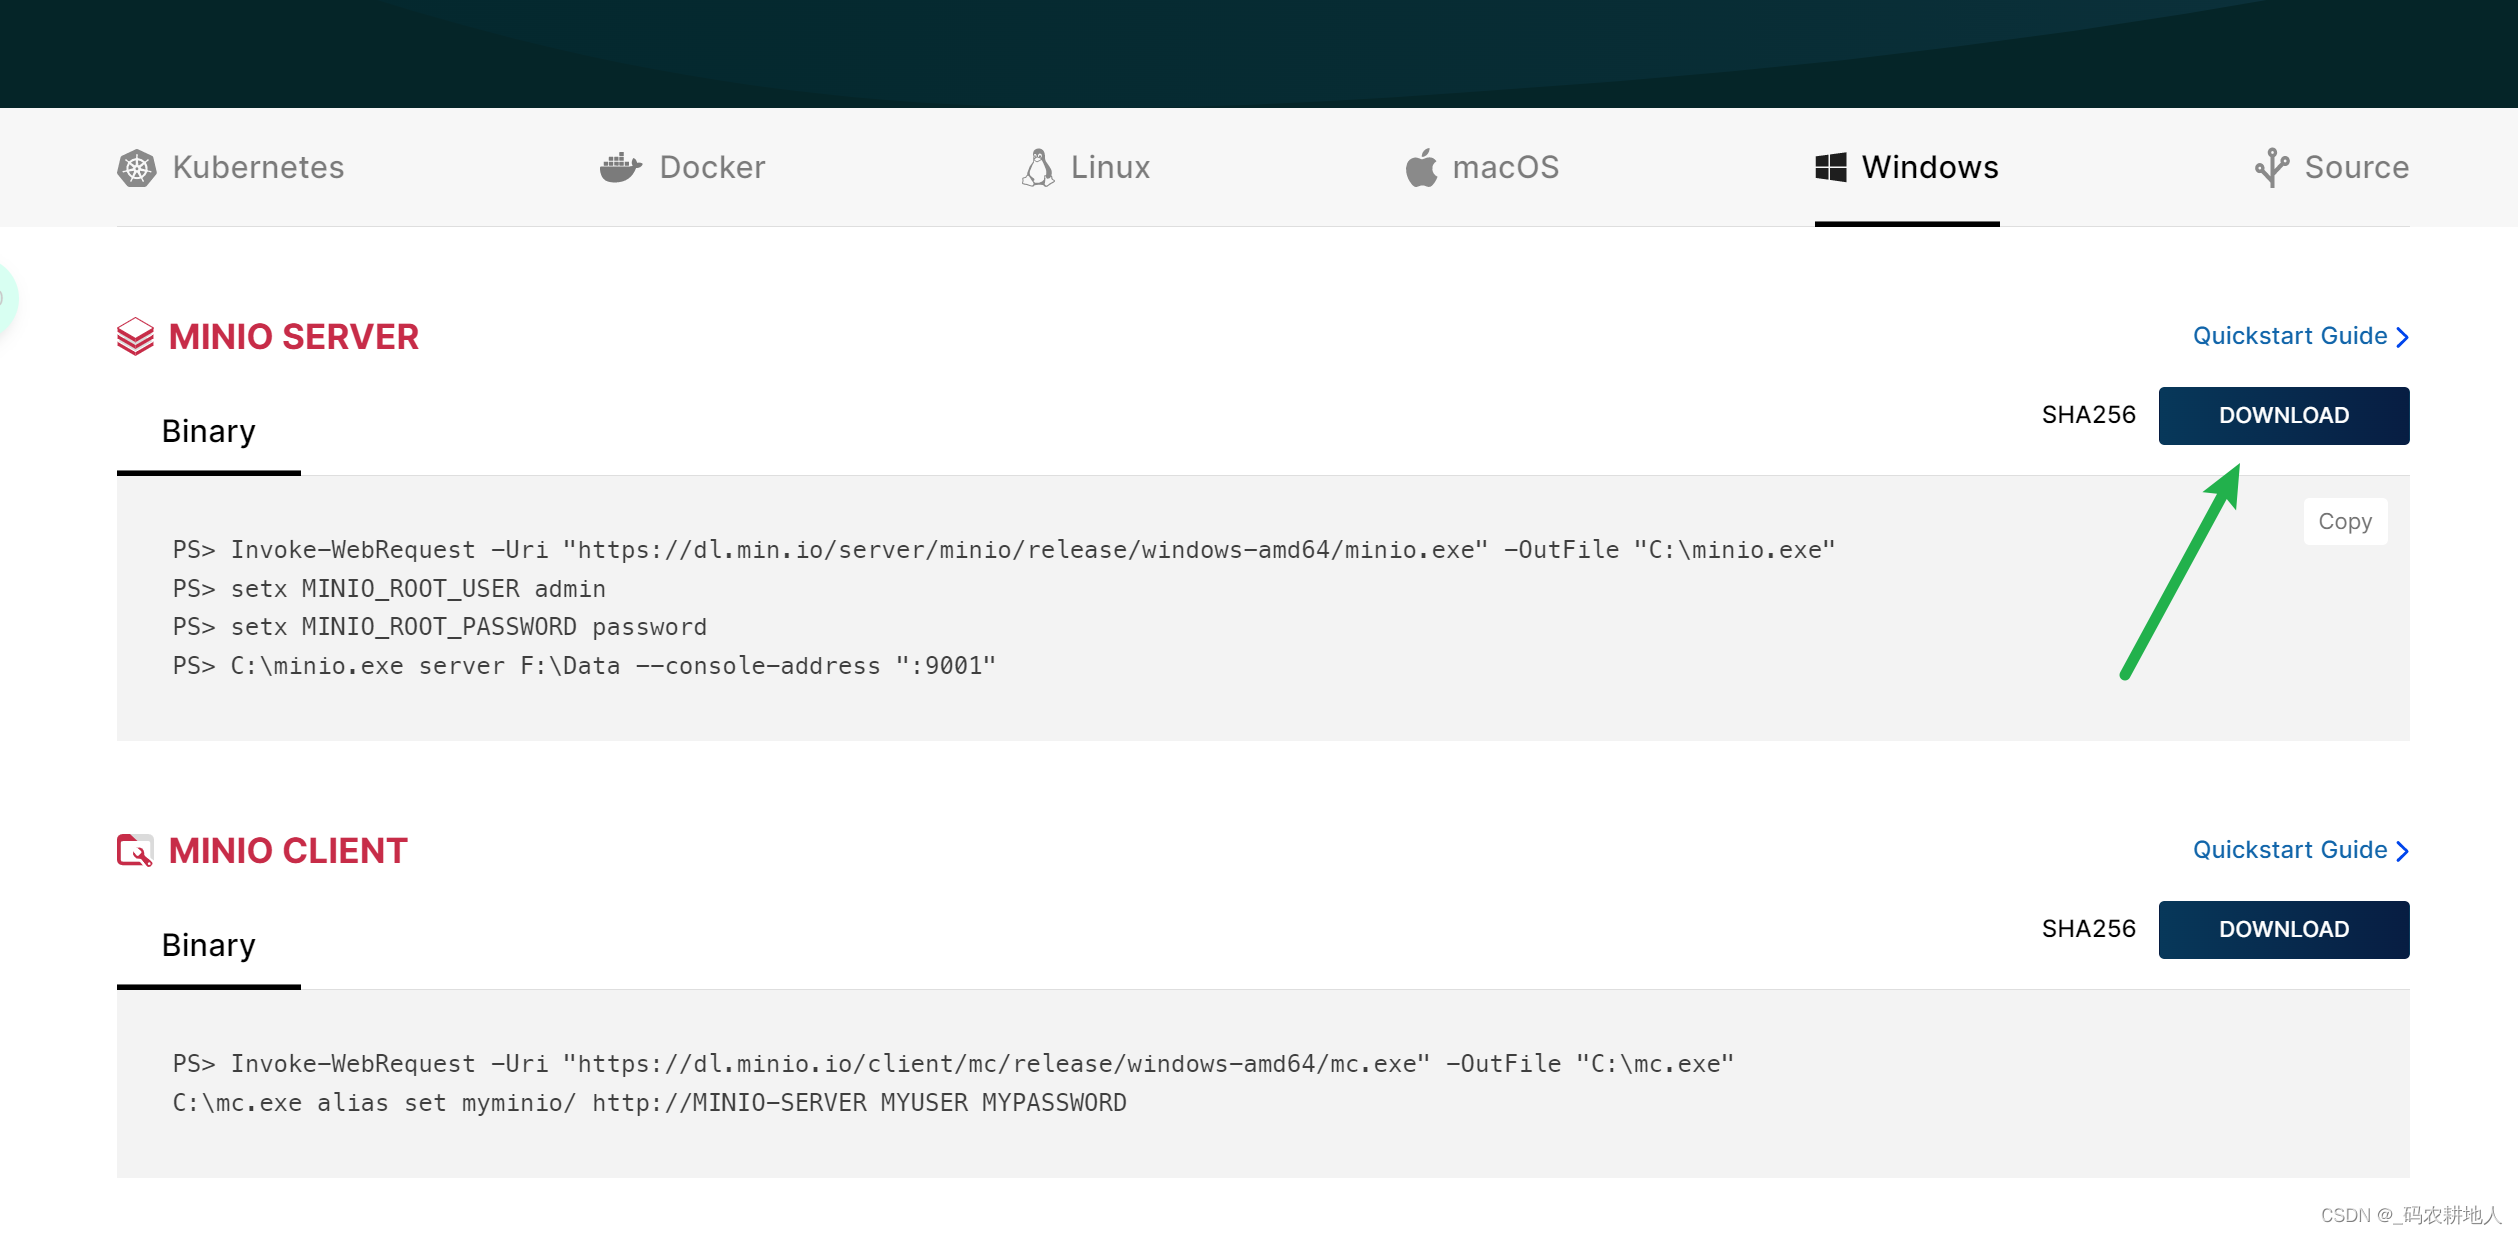The width and height of the screenshot is (2518, 1235).
Task: Click the Windows logo icon
Action: 1830,167
